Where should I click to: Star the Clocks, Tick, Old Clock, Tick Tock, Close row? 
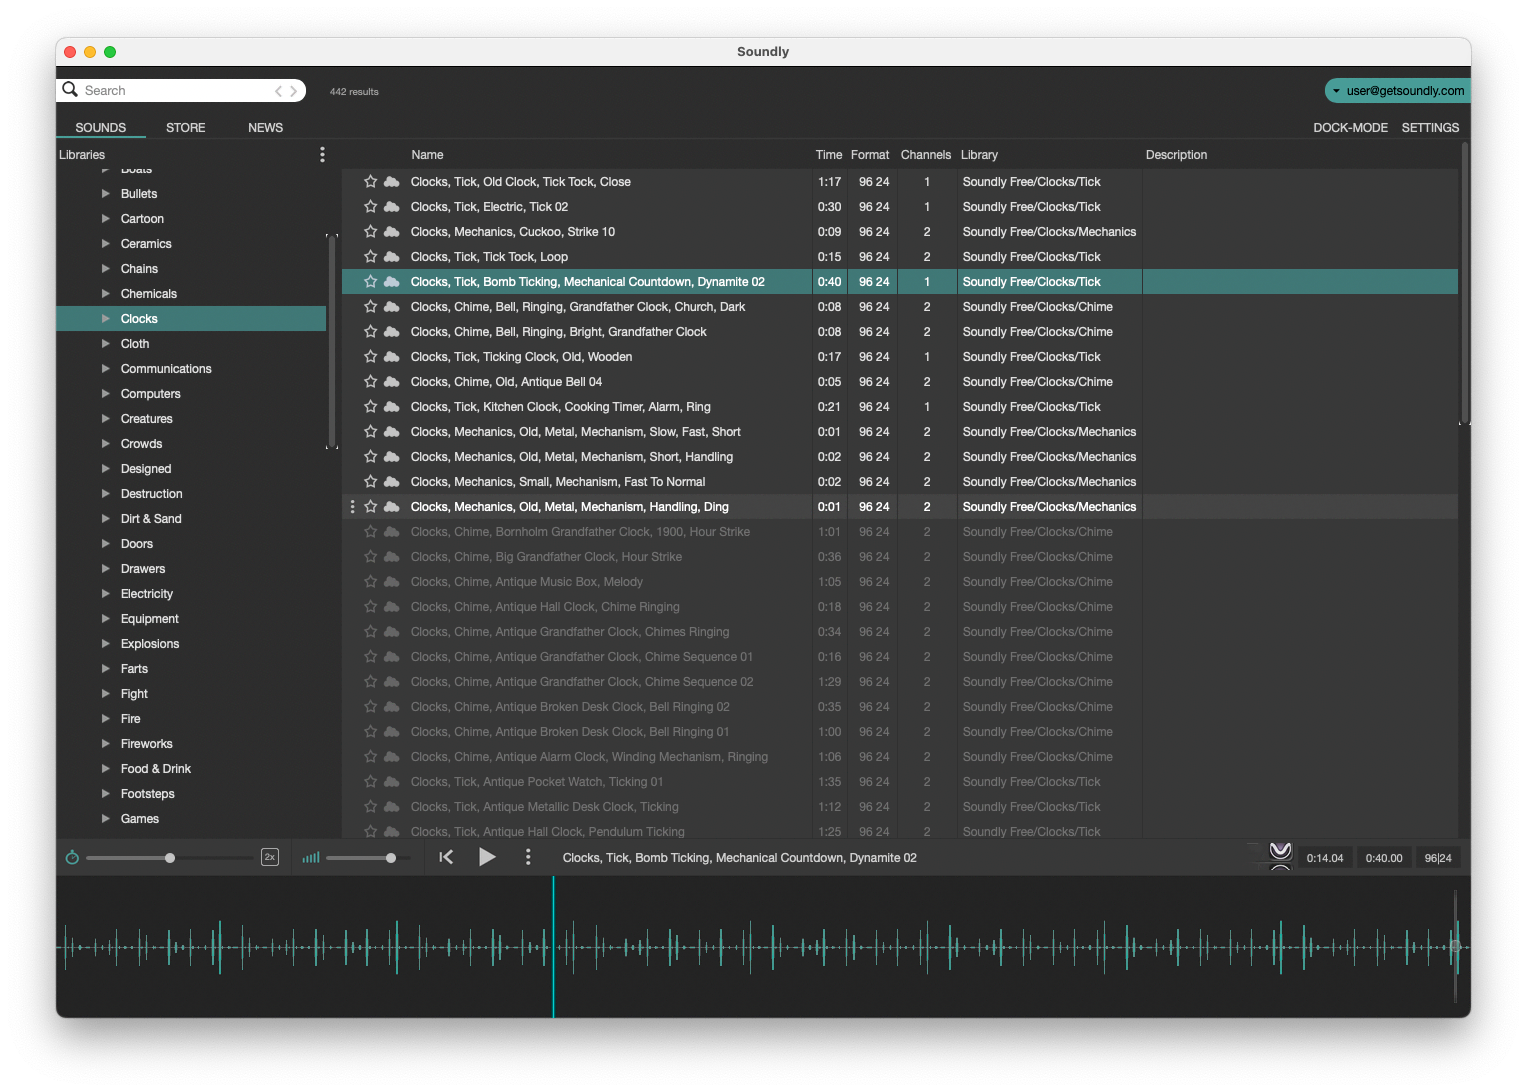[370, 182]
